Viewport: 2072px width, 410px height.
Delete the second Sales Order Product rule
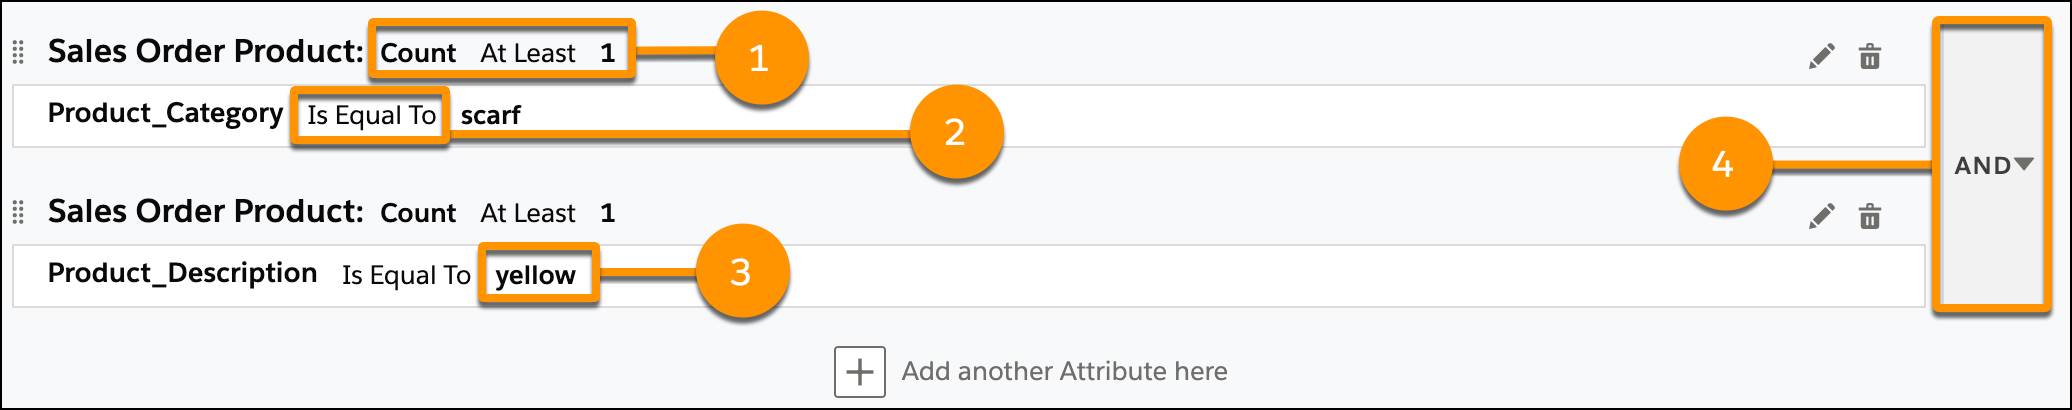coord(1870,216)
